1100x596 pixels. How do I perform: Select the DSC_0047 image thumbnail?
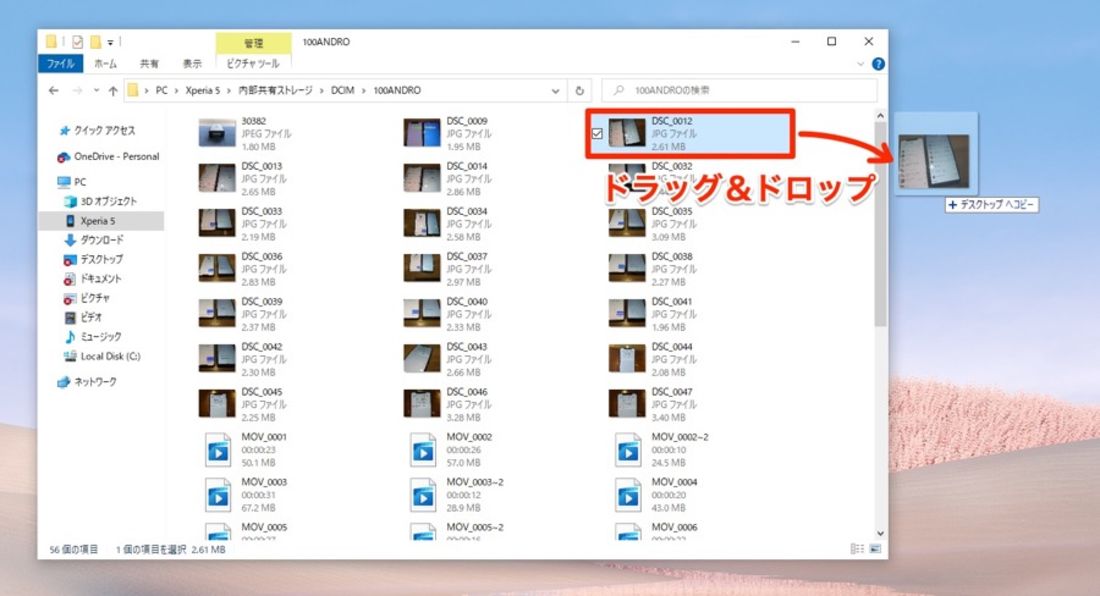pyautogui.click(x=626, y=403)
